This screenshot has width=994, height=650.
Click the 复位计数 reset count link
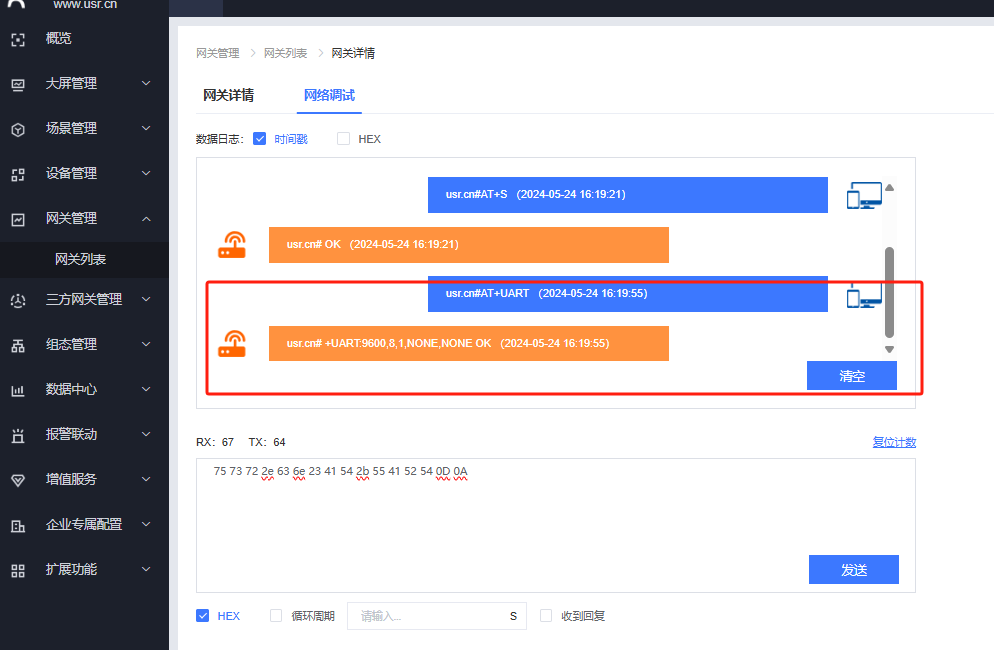click(x=894, y=442)
